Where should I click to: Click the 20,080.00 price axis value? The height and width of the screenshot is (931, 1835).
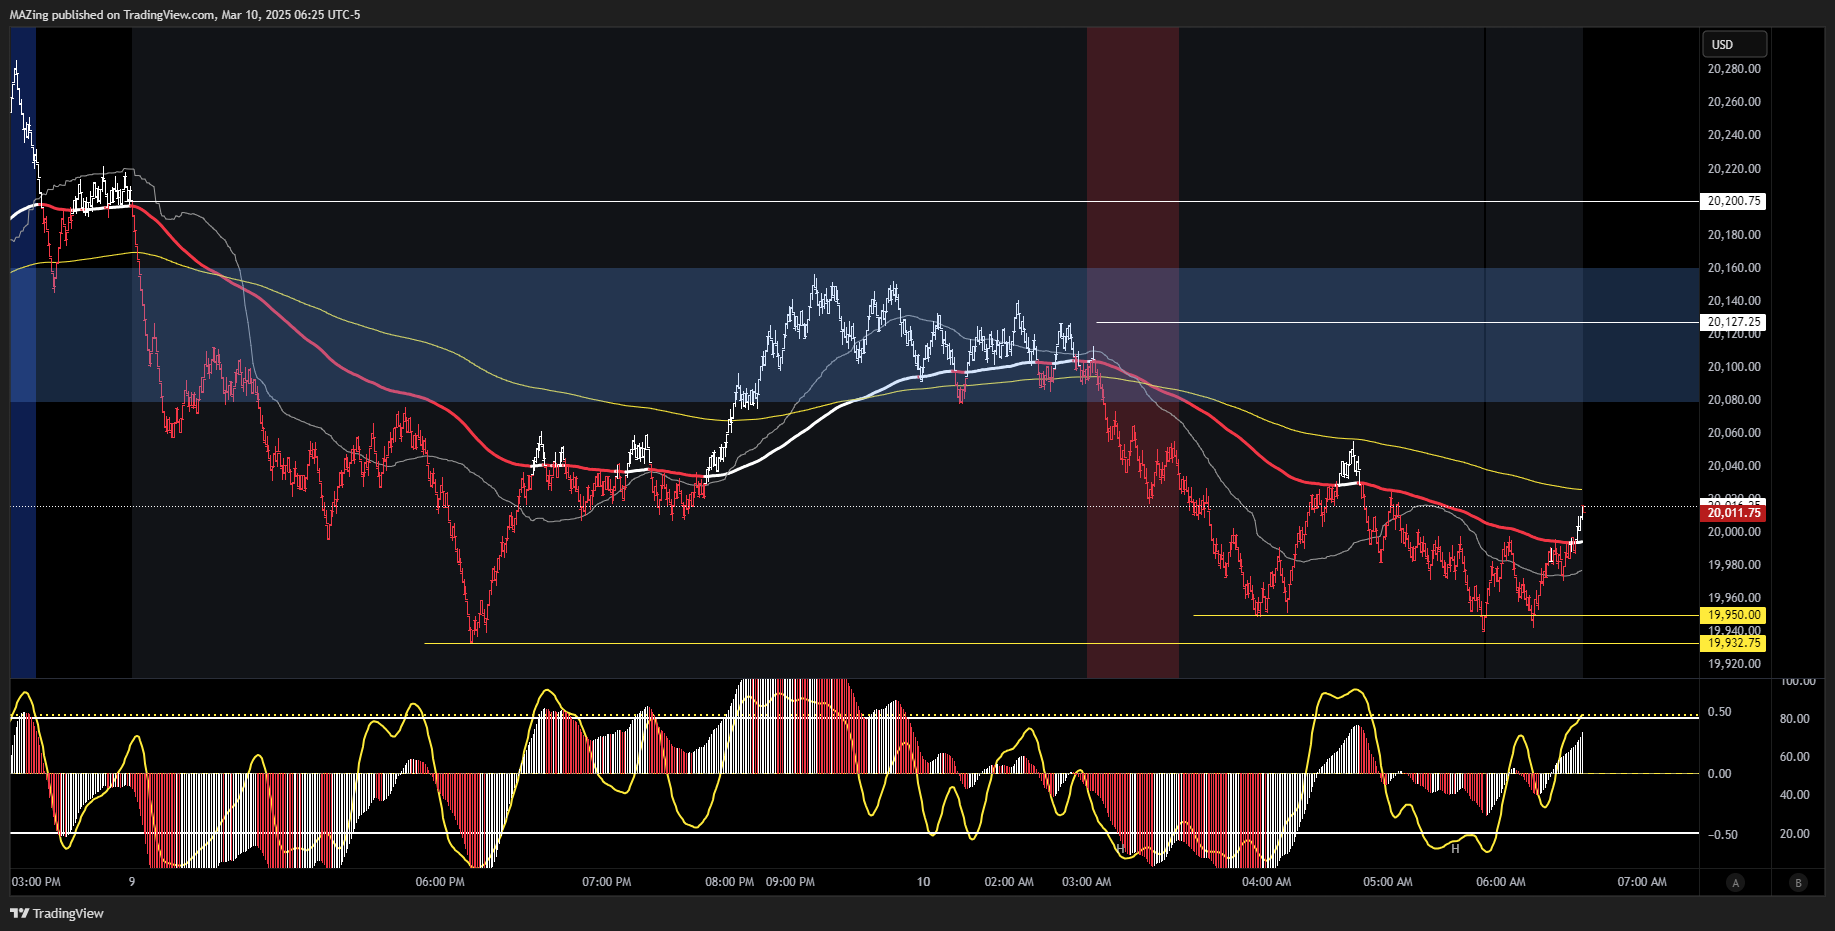pos(1734,400)
